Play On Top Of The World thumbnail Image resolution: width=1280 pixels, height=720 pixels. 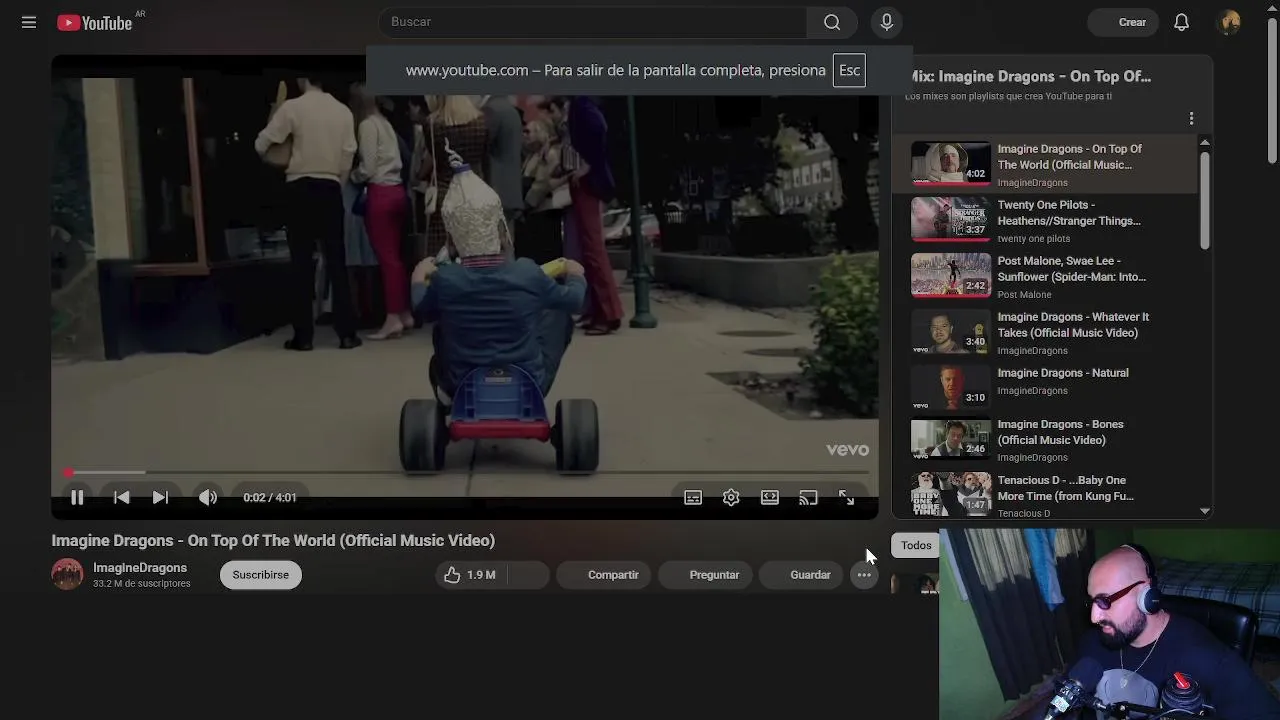coord(950,163)
